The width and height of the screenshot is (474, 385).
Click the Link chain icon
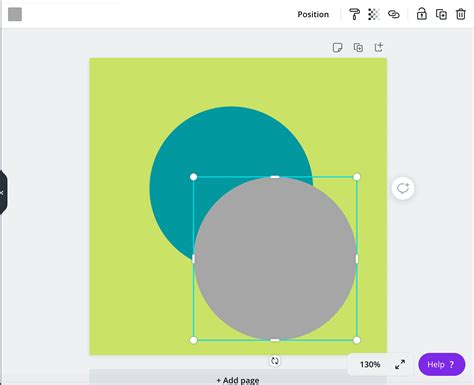[x=394, y=14]
